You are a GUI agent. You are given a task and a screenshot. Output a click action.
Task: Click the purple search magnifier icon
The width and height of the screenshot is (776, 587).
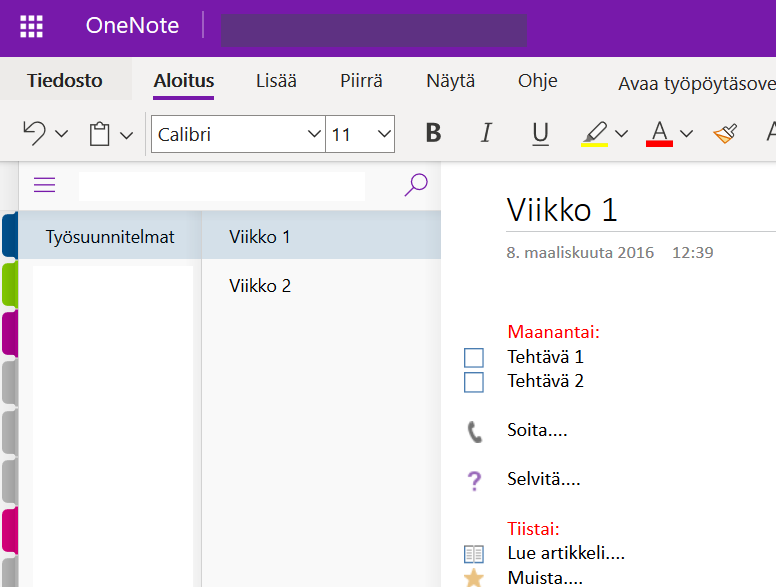tap(416, 184)
